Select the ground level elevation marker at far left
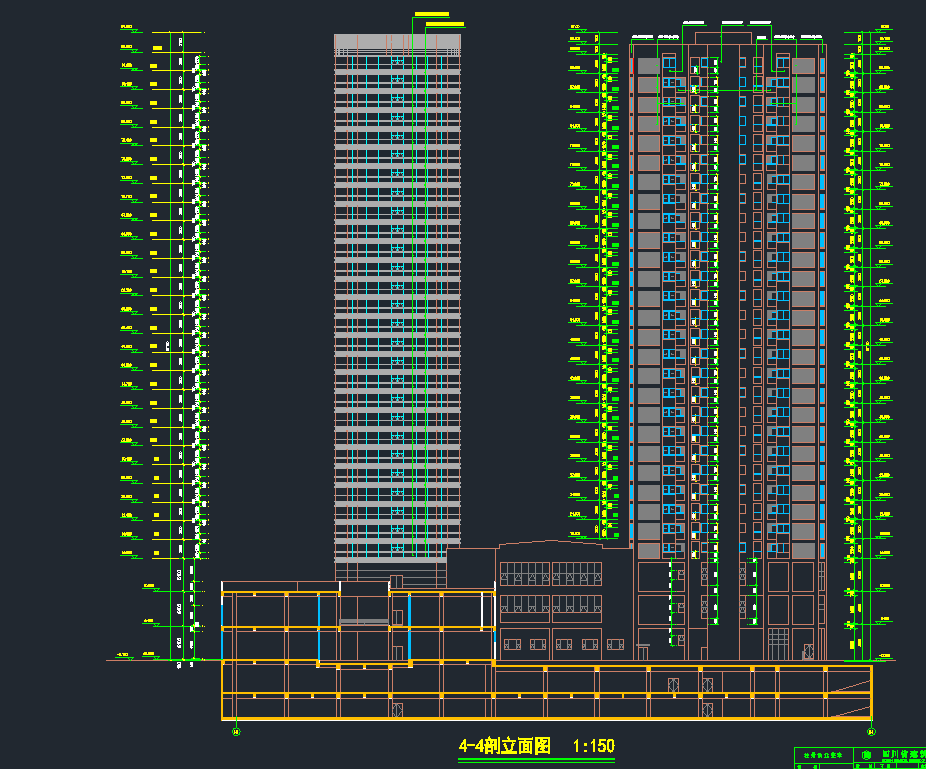The image size is (926, 769). (x=125, y=656)
